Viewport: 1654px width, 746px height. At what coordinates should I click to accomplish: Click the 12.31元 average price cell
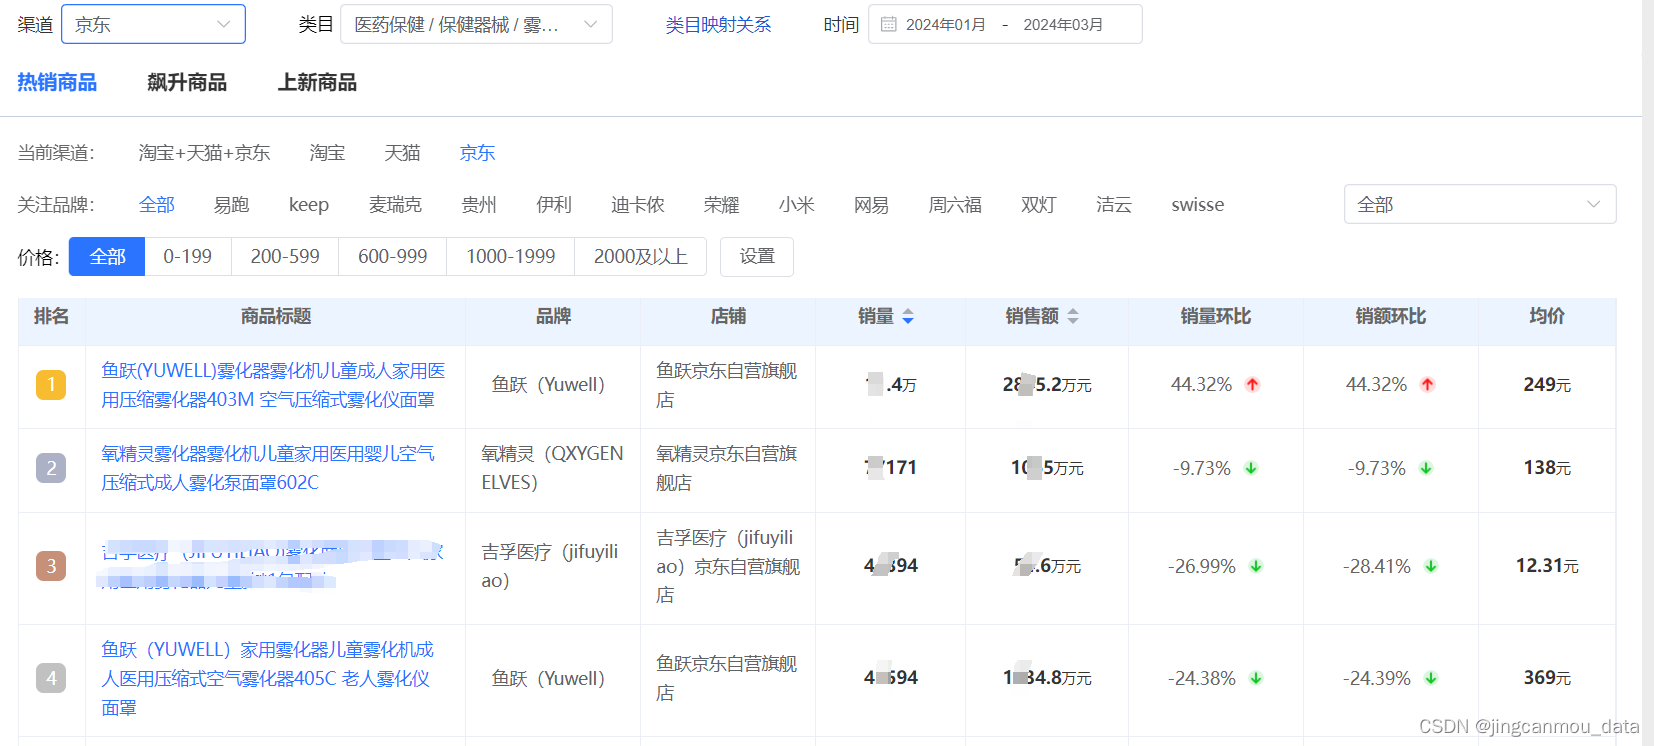pos(1547,566)
